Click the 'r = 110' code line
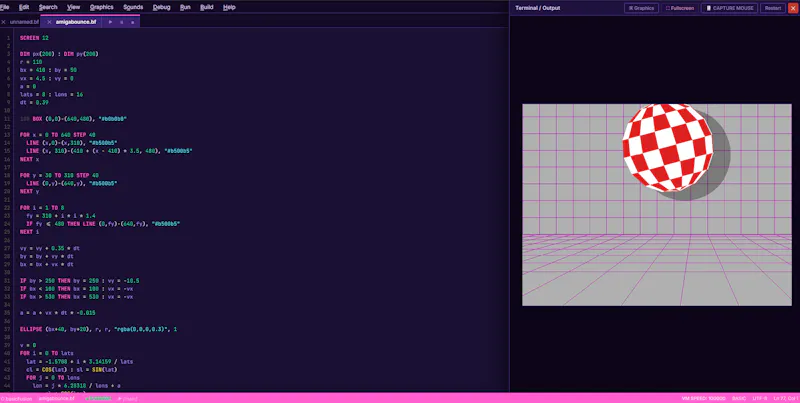 [31, 62]
